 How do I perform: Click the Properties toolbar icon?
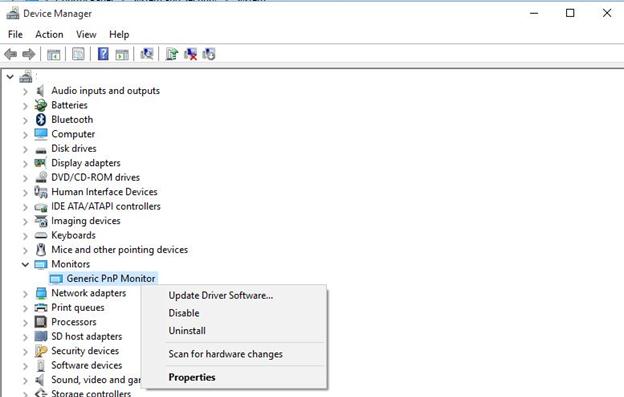78,54
